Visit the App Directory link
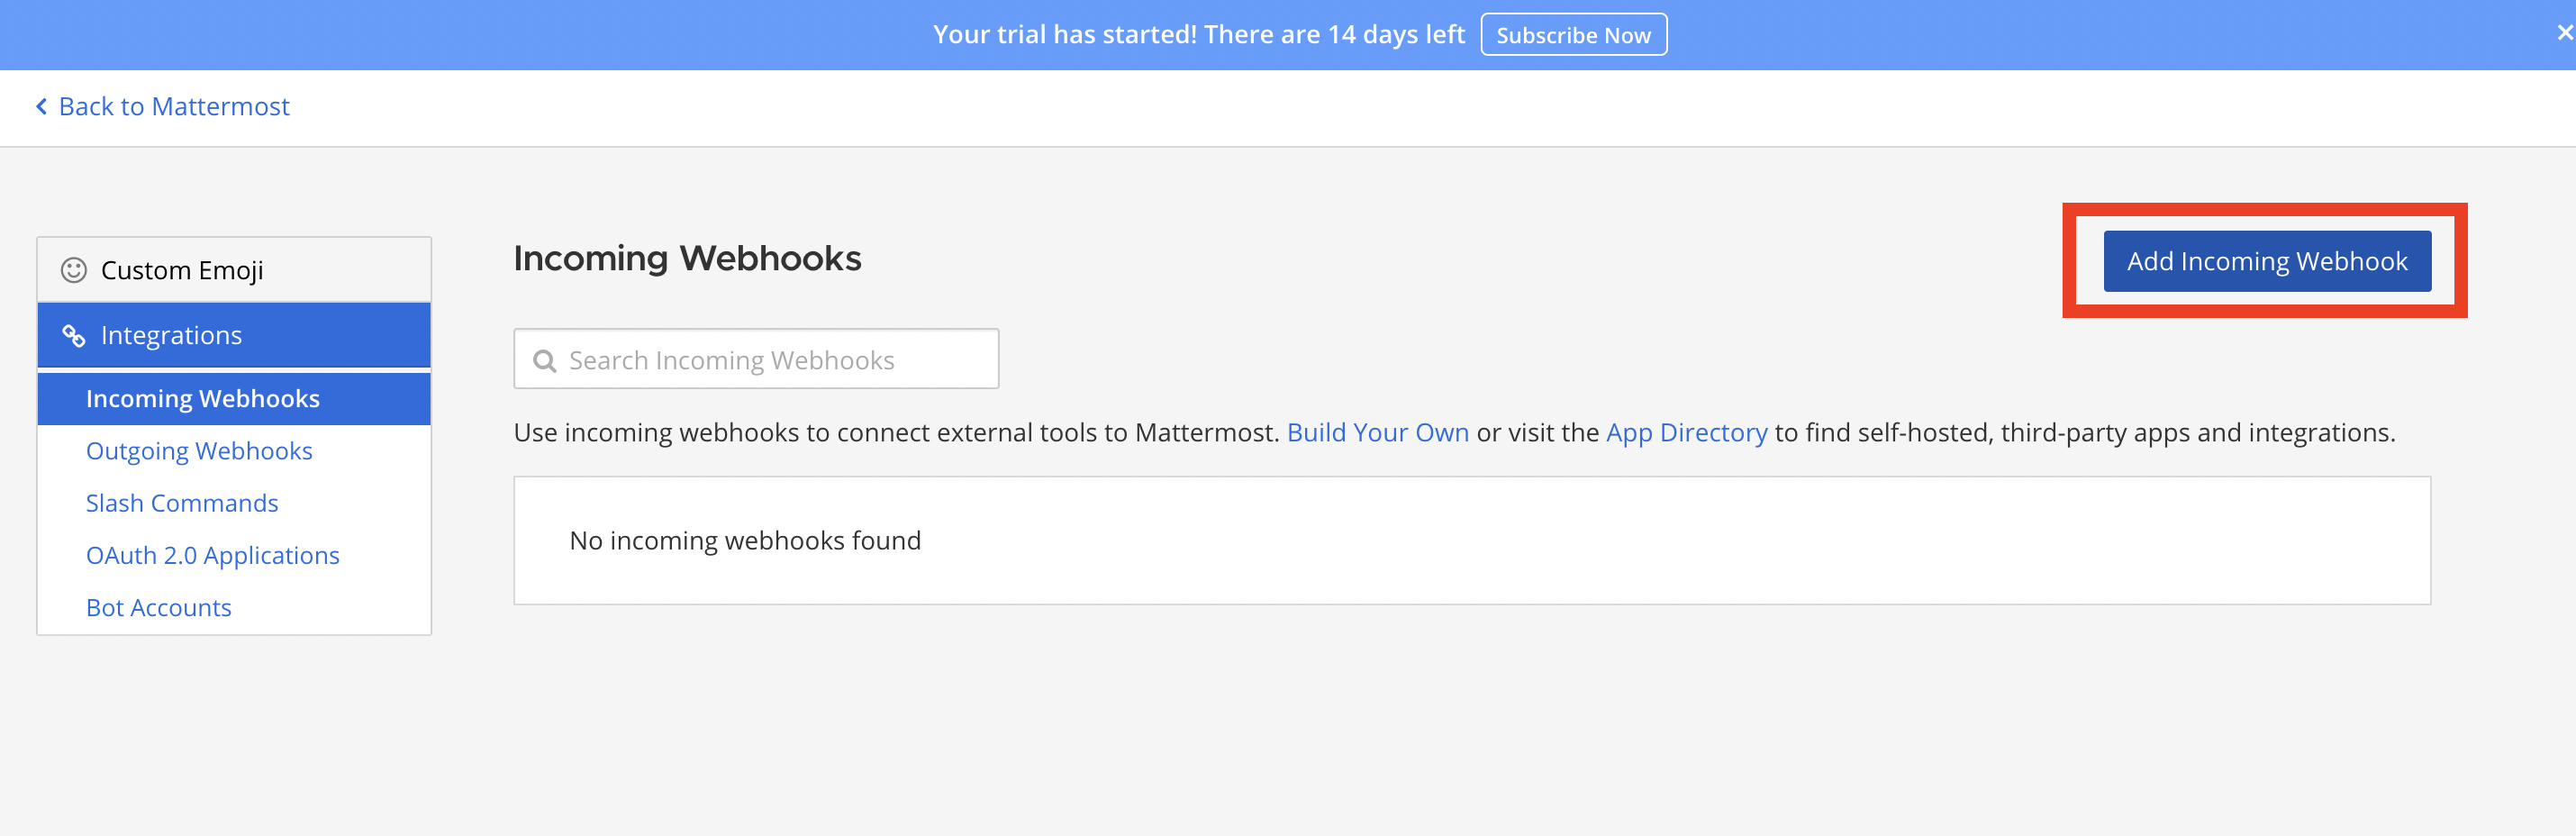The width and height of the screenshot is (2576, 836). [x=1686, y=432]
